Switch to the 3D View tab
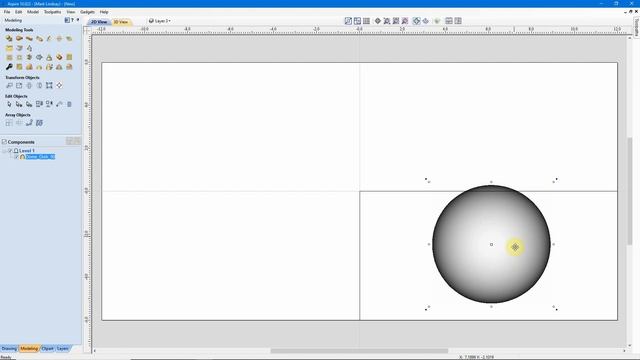Screen dimensions: 640x360 tap(121, 22)
